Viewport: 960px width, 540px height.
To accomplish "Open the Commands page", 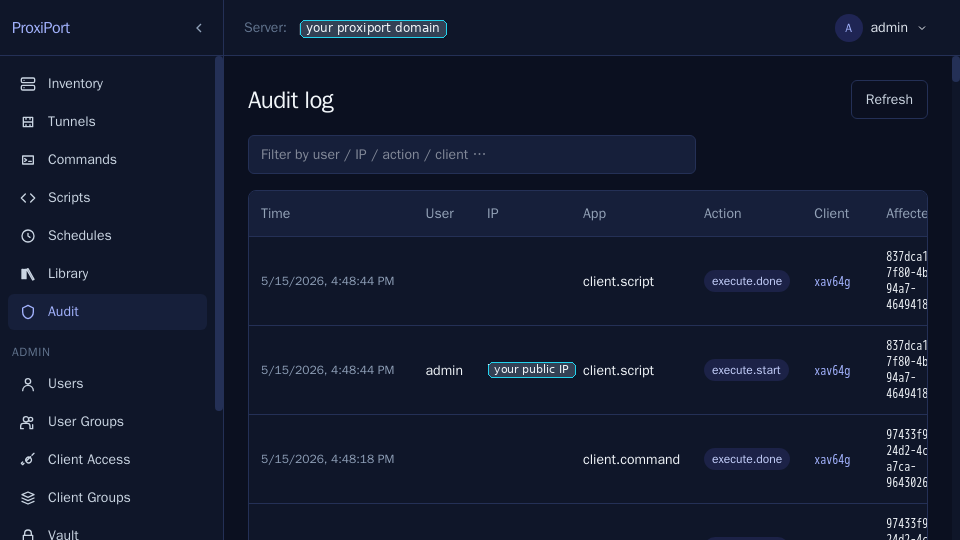I will coord(107,160).
